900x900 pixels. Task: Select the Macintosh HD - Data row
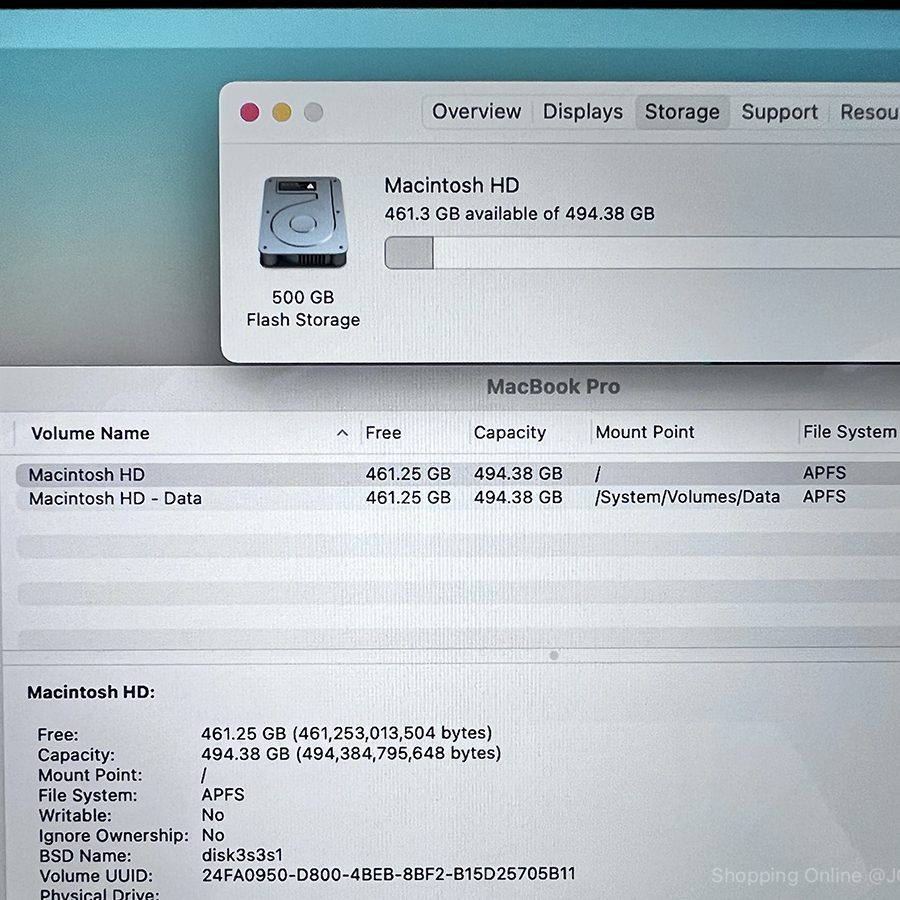457,498
